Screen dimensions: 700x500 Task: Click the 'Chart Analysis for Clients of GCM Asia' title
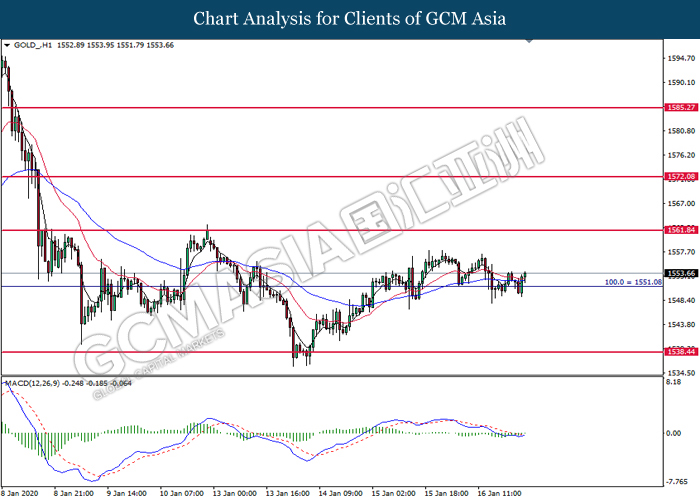[350, 19]
